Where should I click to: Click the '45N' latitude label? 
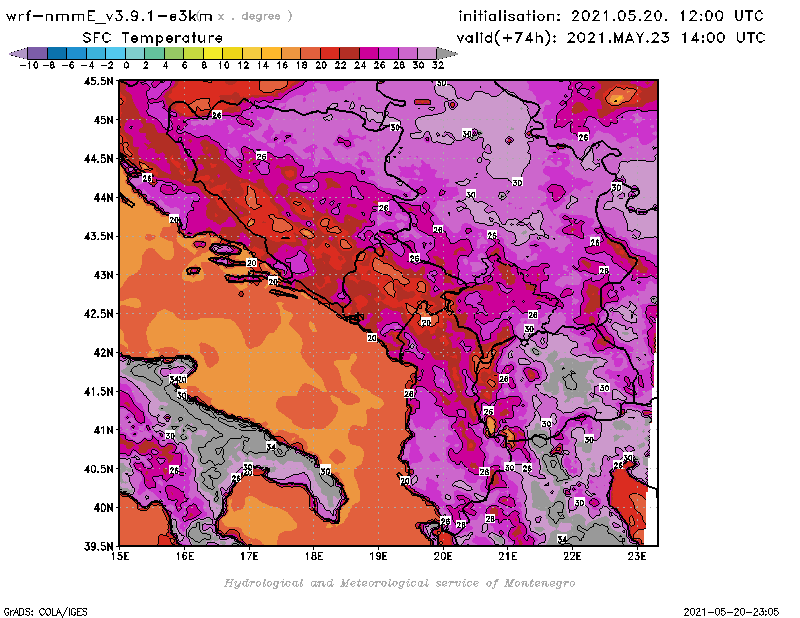103,120
